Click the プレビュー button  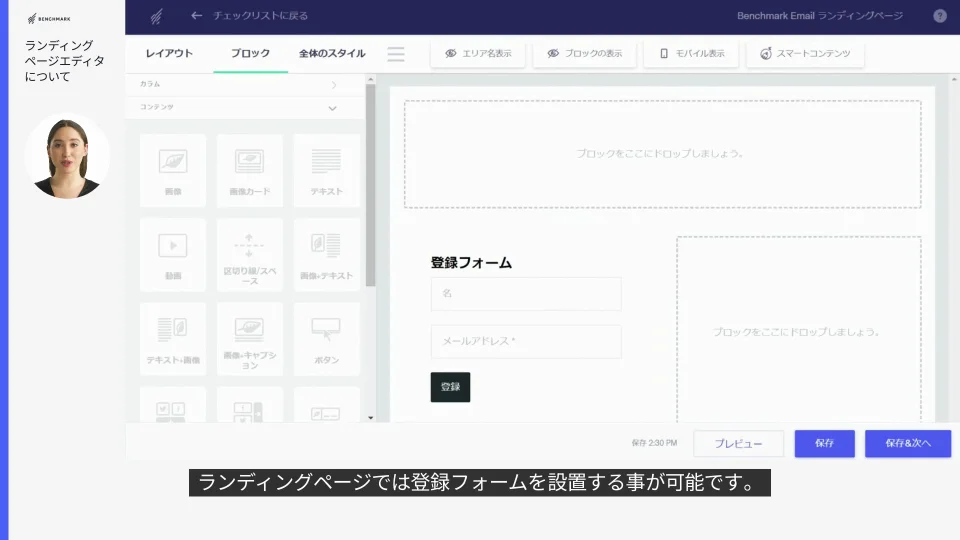(738, 444)
